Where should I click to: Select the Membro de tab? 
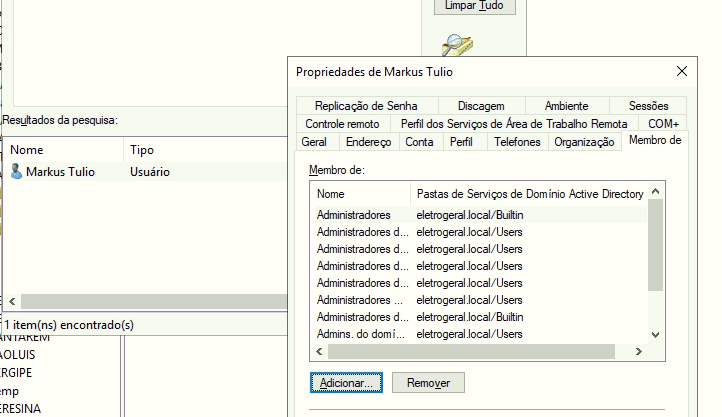click(x=655, y=140)
